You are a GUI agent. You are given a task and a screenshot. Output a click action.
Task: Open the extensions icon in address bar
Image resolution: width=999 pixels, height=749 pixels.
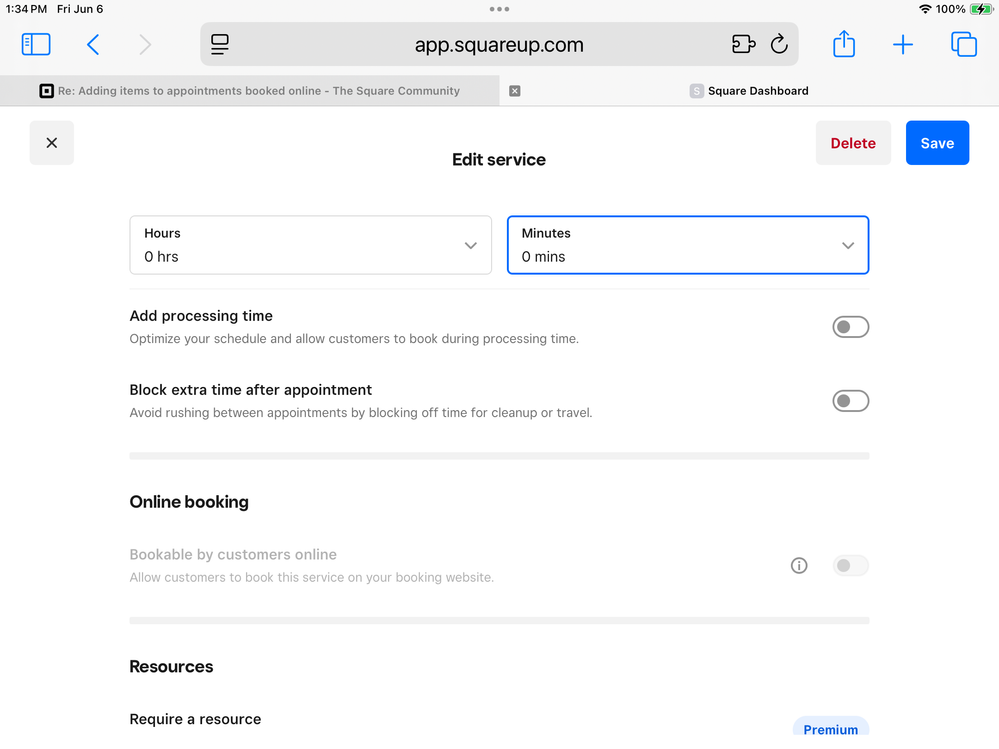[743, 44]
